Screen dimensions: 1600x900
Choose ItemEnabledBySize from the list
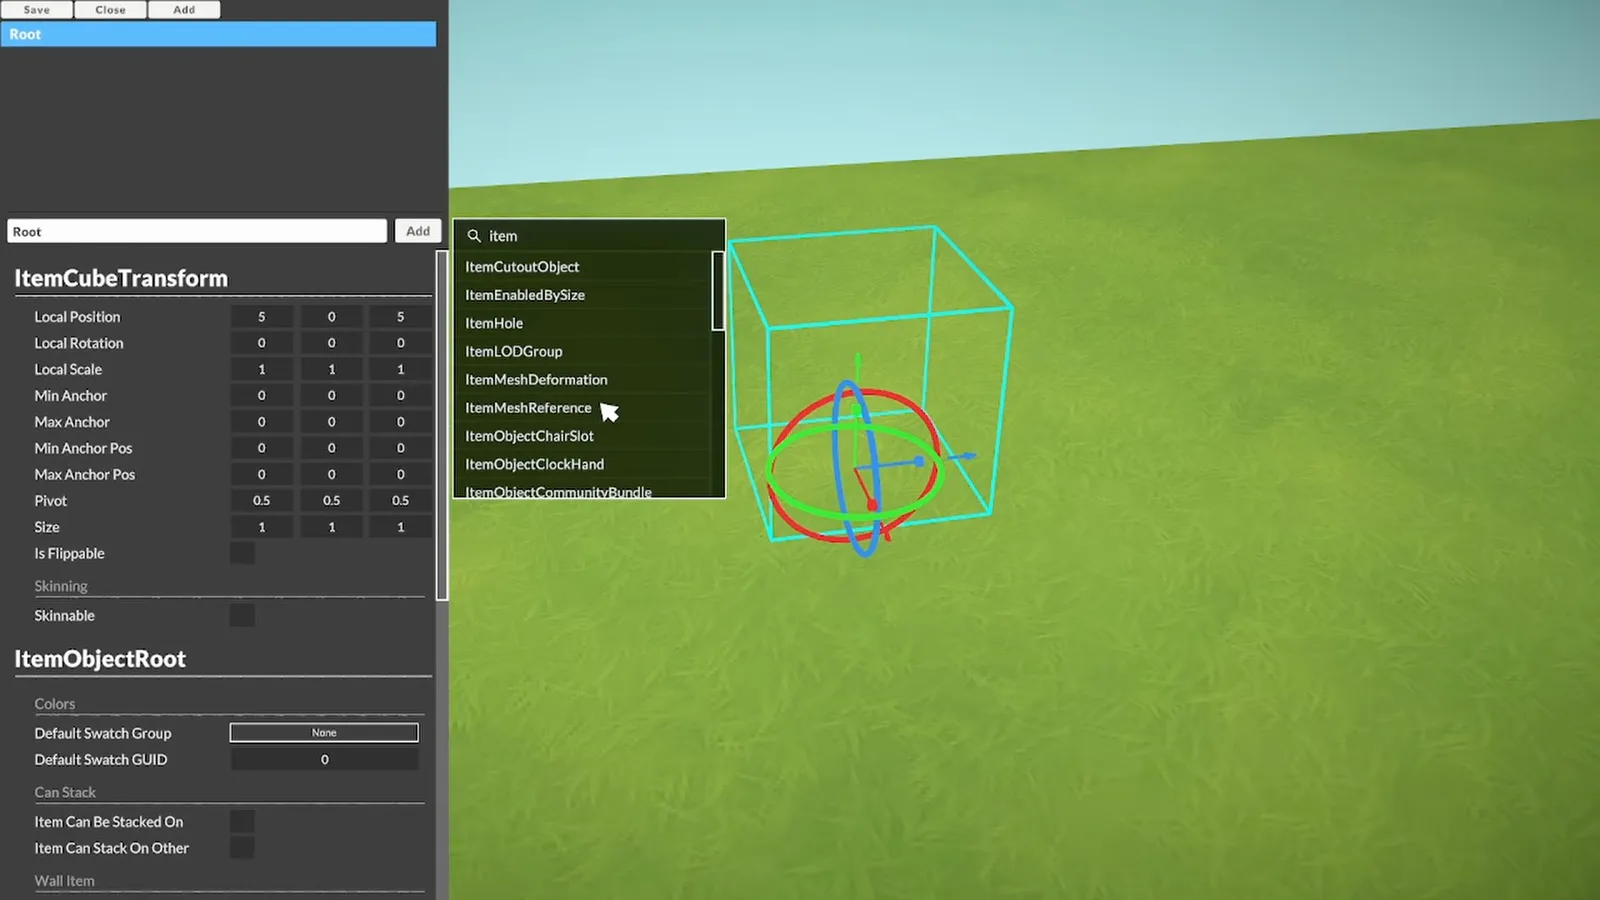click(x=525, y=295)
